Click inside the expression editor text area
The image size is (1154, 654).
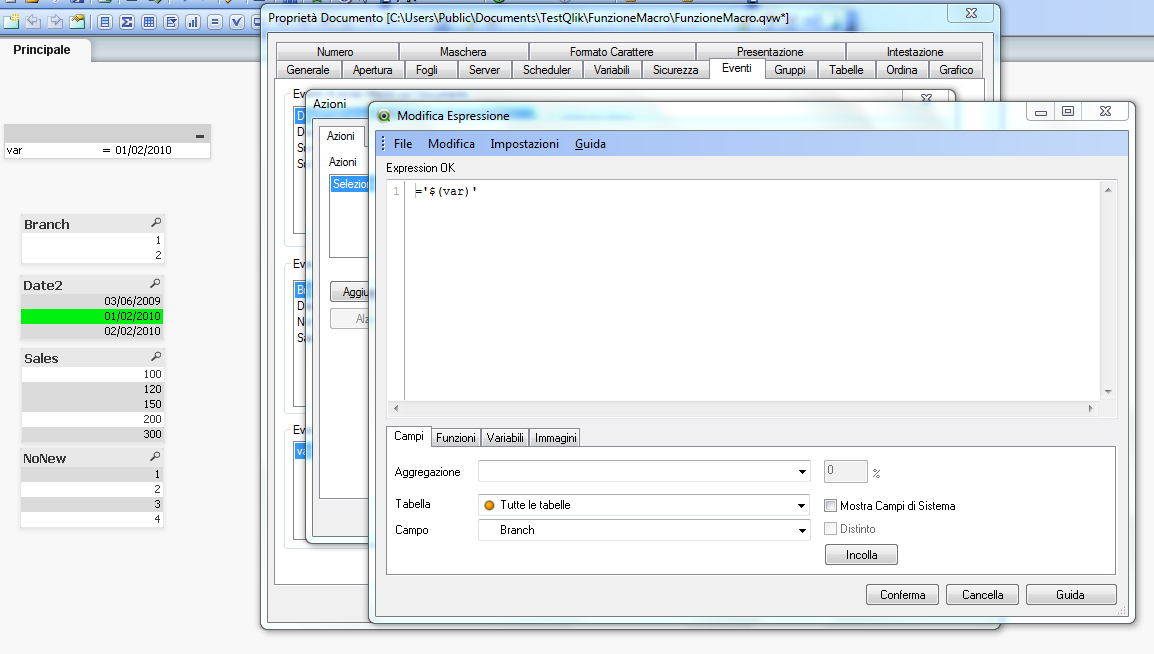coord(751,291)
